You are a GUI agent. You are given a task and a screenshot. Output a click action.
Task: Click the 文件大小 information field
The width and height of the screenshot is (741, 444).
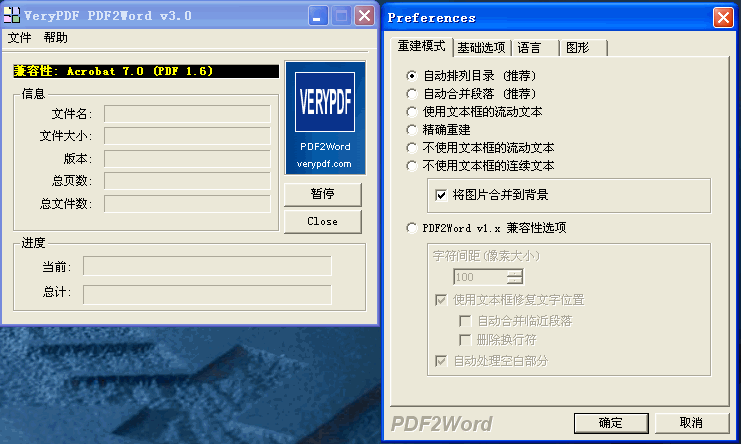[187, 136]
